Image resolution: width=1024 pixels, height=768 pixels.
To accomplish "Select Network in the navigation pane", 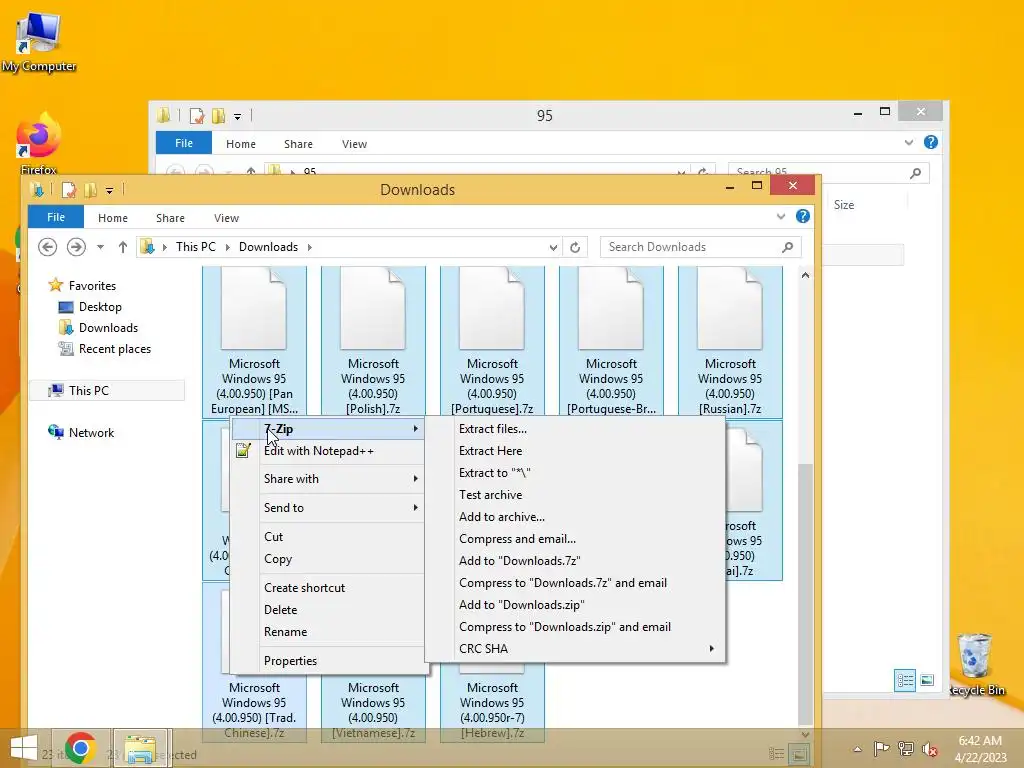I will [81, 432].
